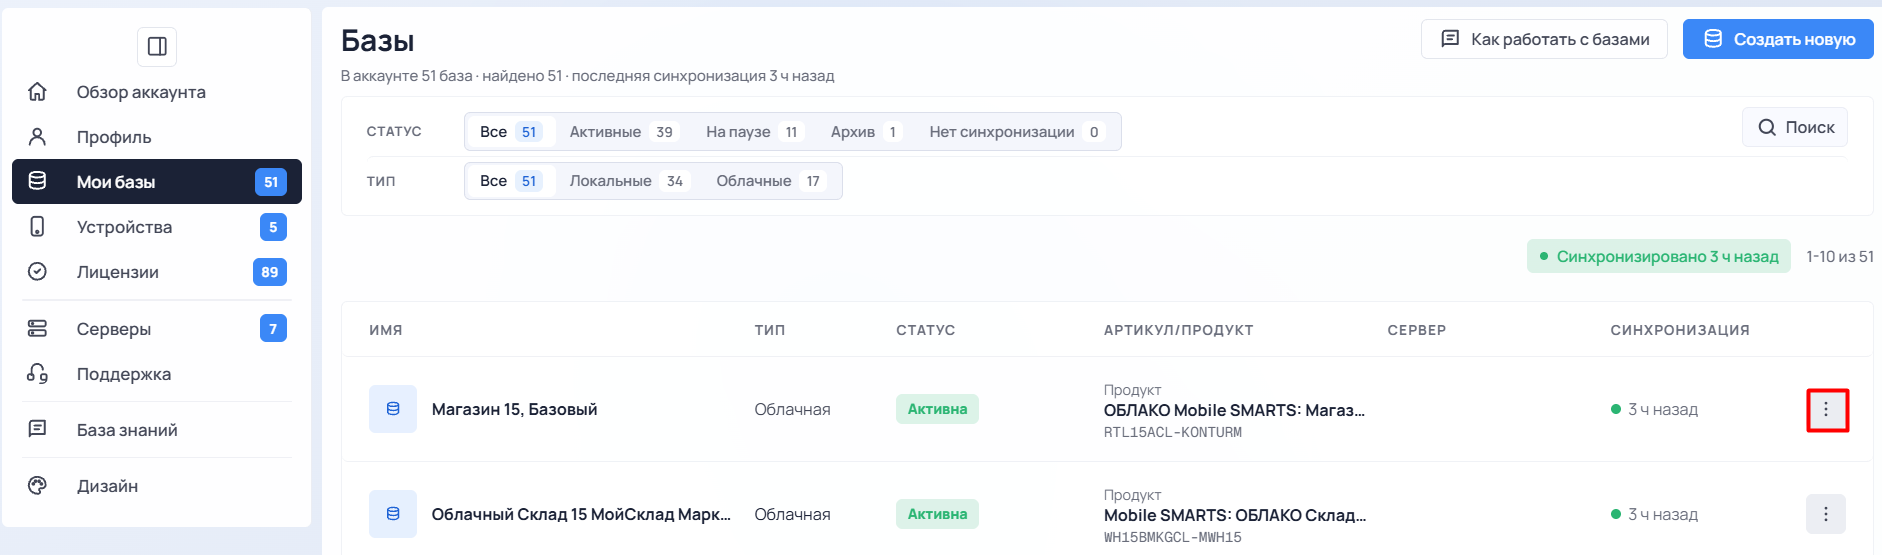Open the Лицензии section

point(157,272)
